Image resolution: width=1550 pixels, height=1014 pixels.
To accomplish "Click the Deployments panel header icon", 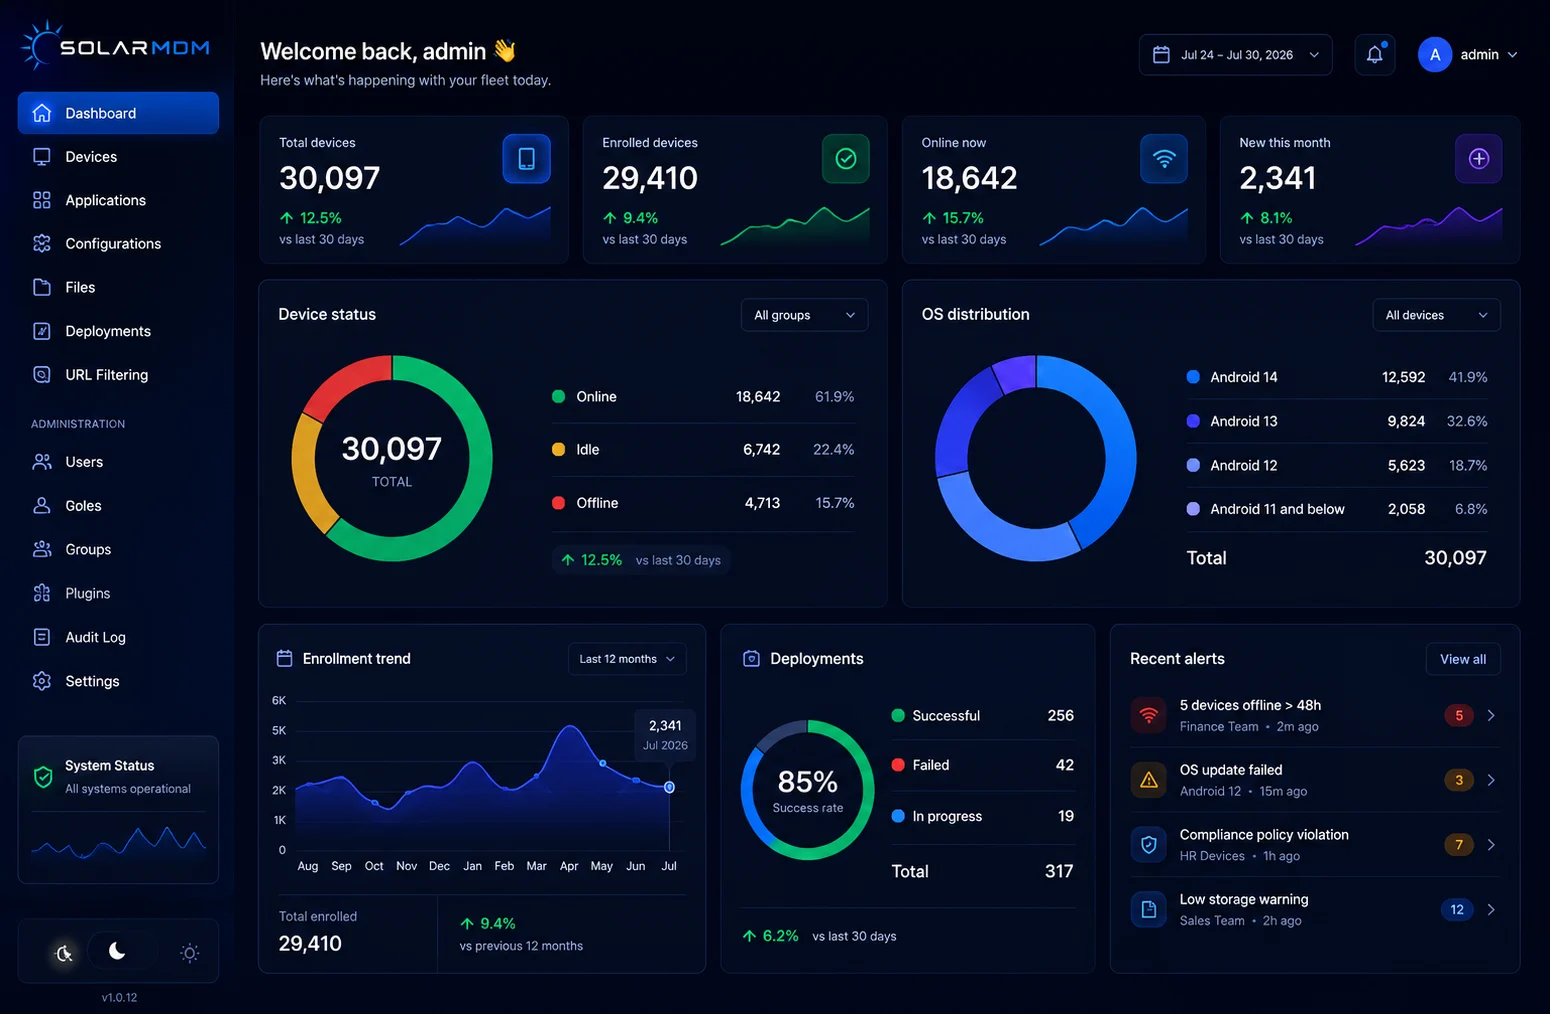I will click(x=751, y=658).
